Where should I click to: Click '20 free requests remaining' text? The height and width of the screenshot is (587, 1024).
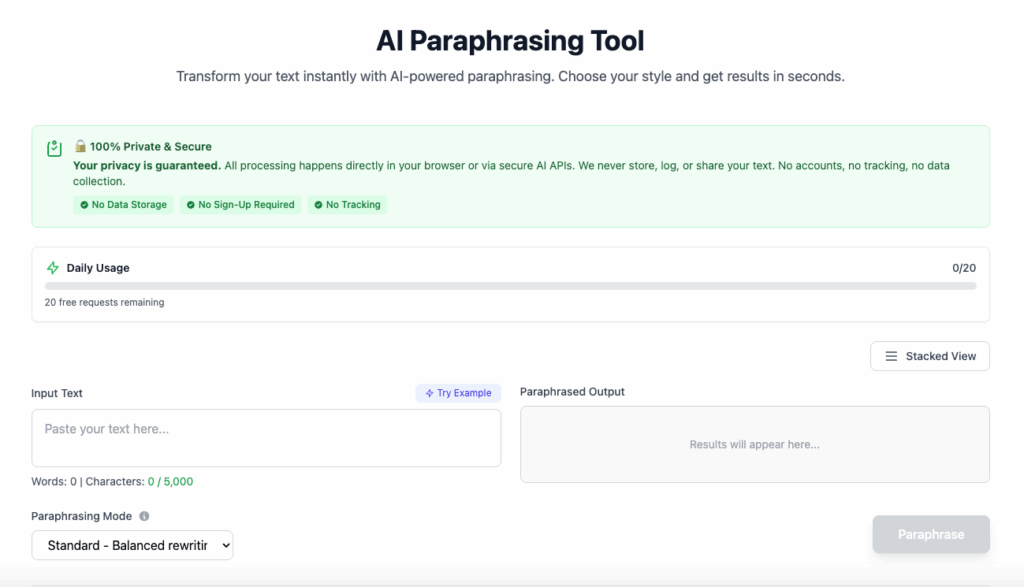point(104,302)
